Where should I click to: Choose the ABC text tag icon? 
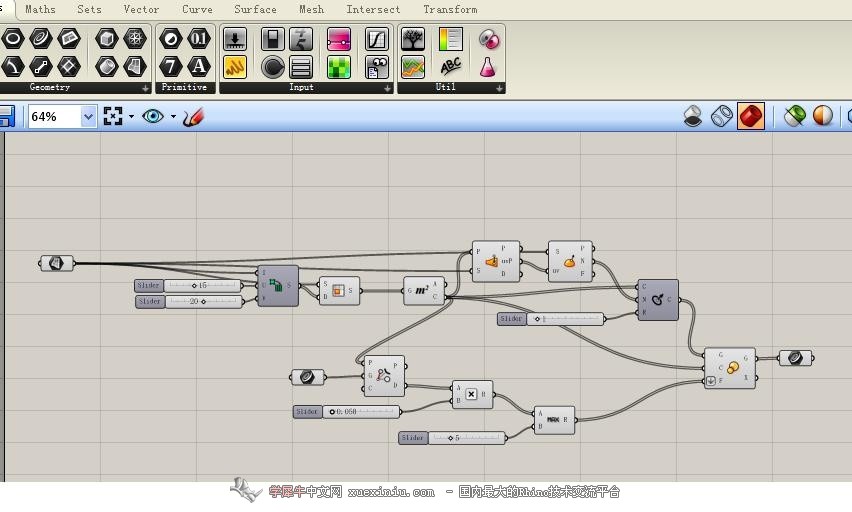(450, 67)
